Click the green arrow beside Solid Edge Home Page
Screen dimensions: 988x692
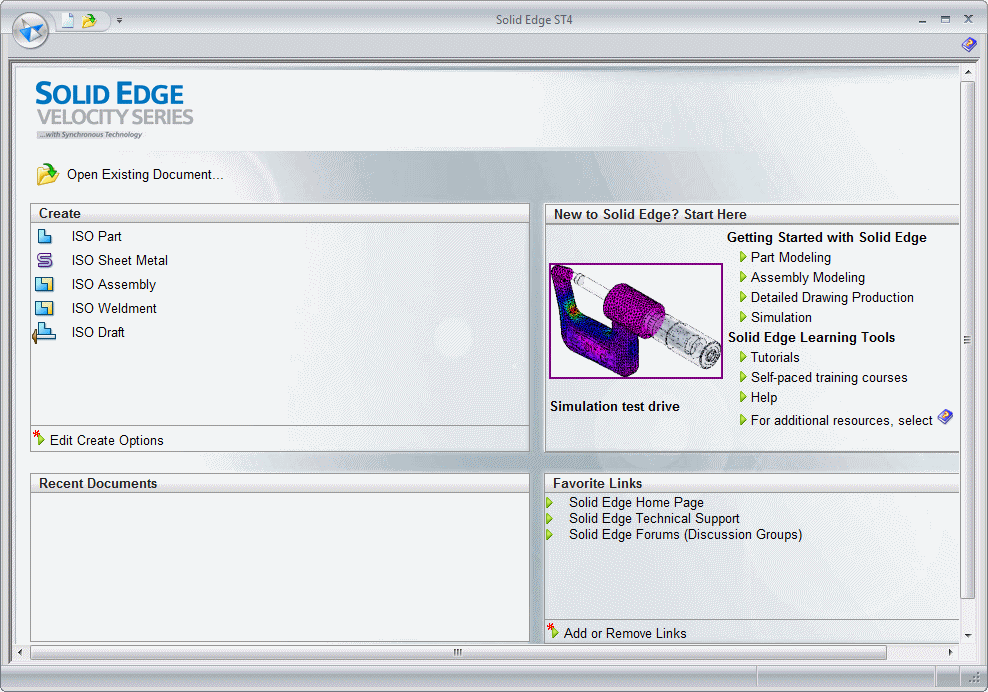click(x=549, y=502)
